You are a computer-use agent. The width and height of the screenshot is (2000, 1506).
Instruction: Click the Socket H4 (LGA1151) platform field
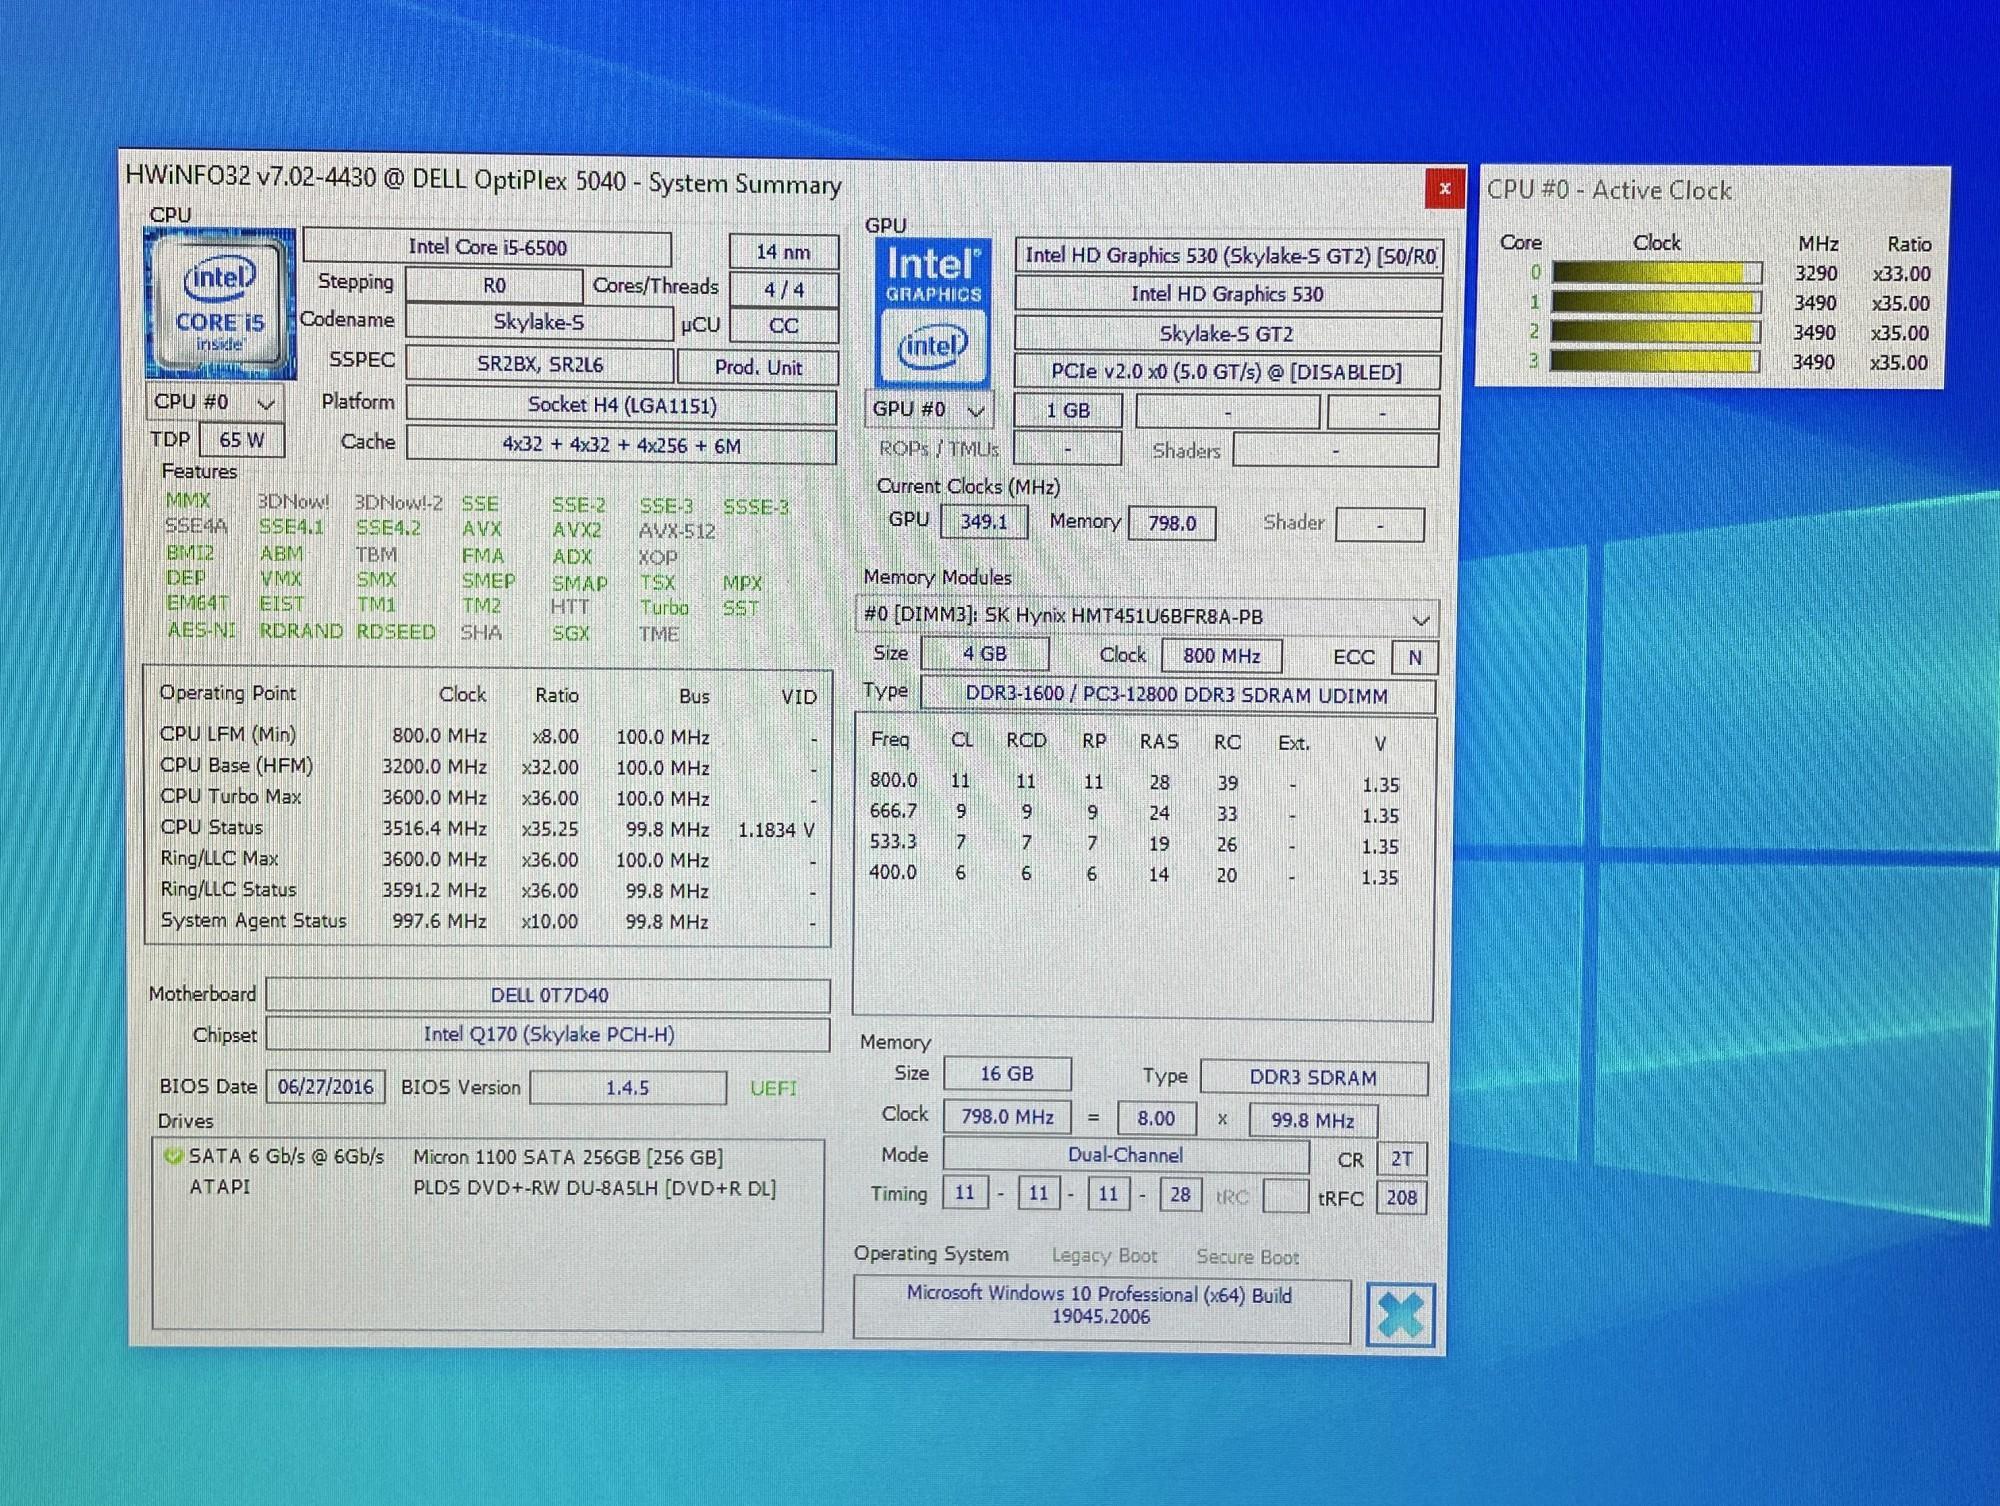click(x=621, y=406)
